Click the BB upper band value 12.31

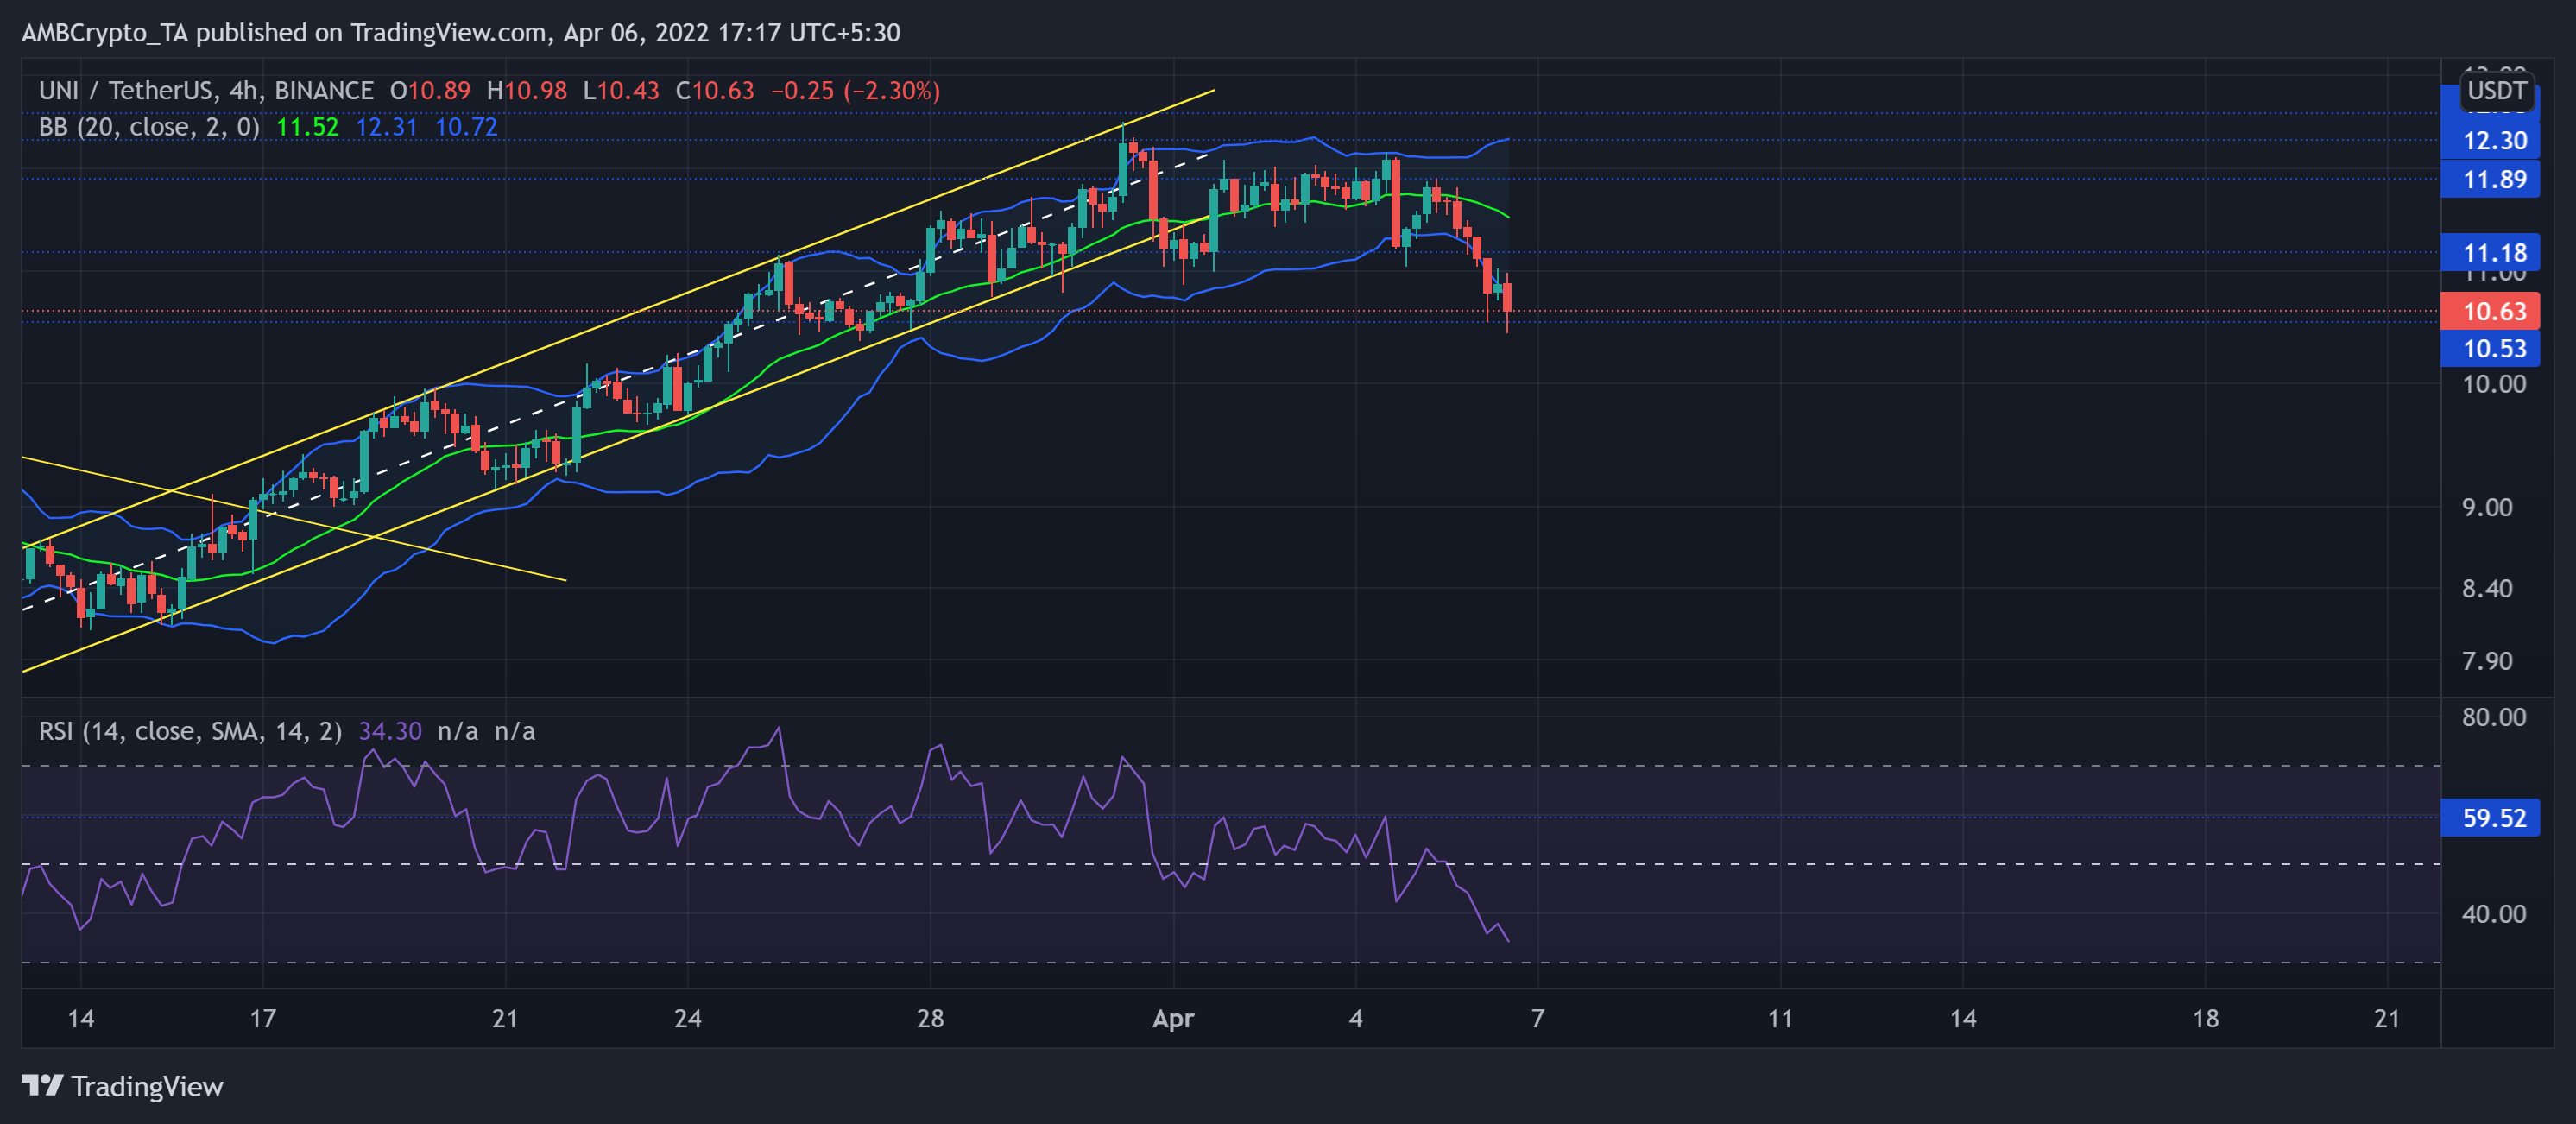coord(386,127)
